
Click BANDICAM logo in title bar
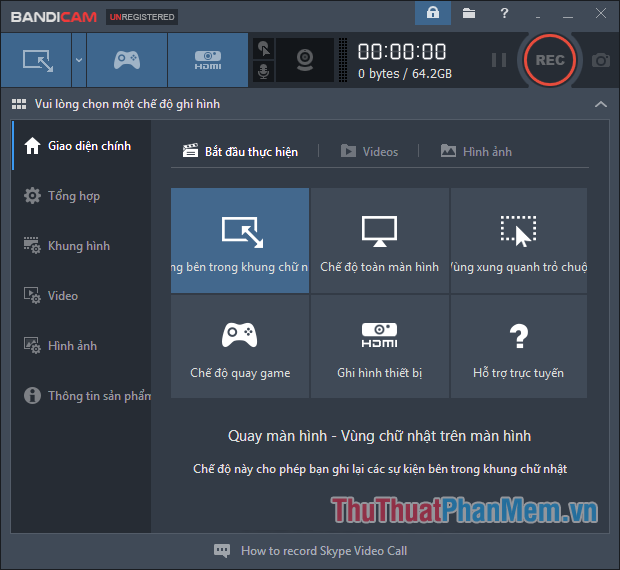point(54,17)
